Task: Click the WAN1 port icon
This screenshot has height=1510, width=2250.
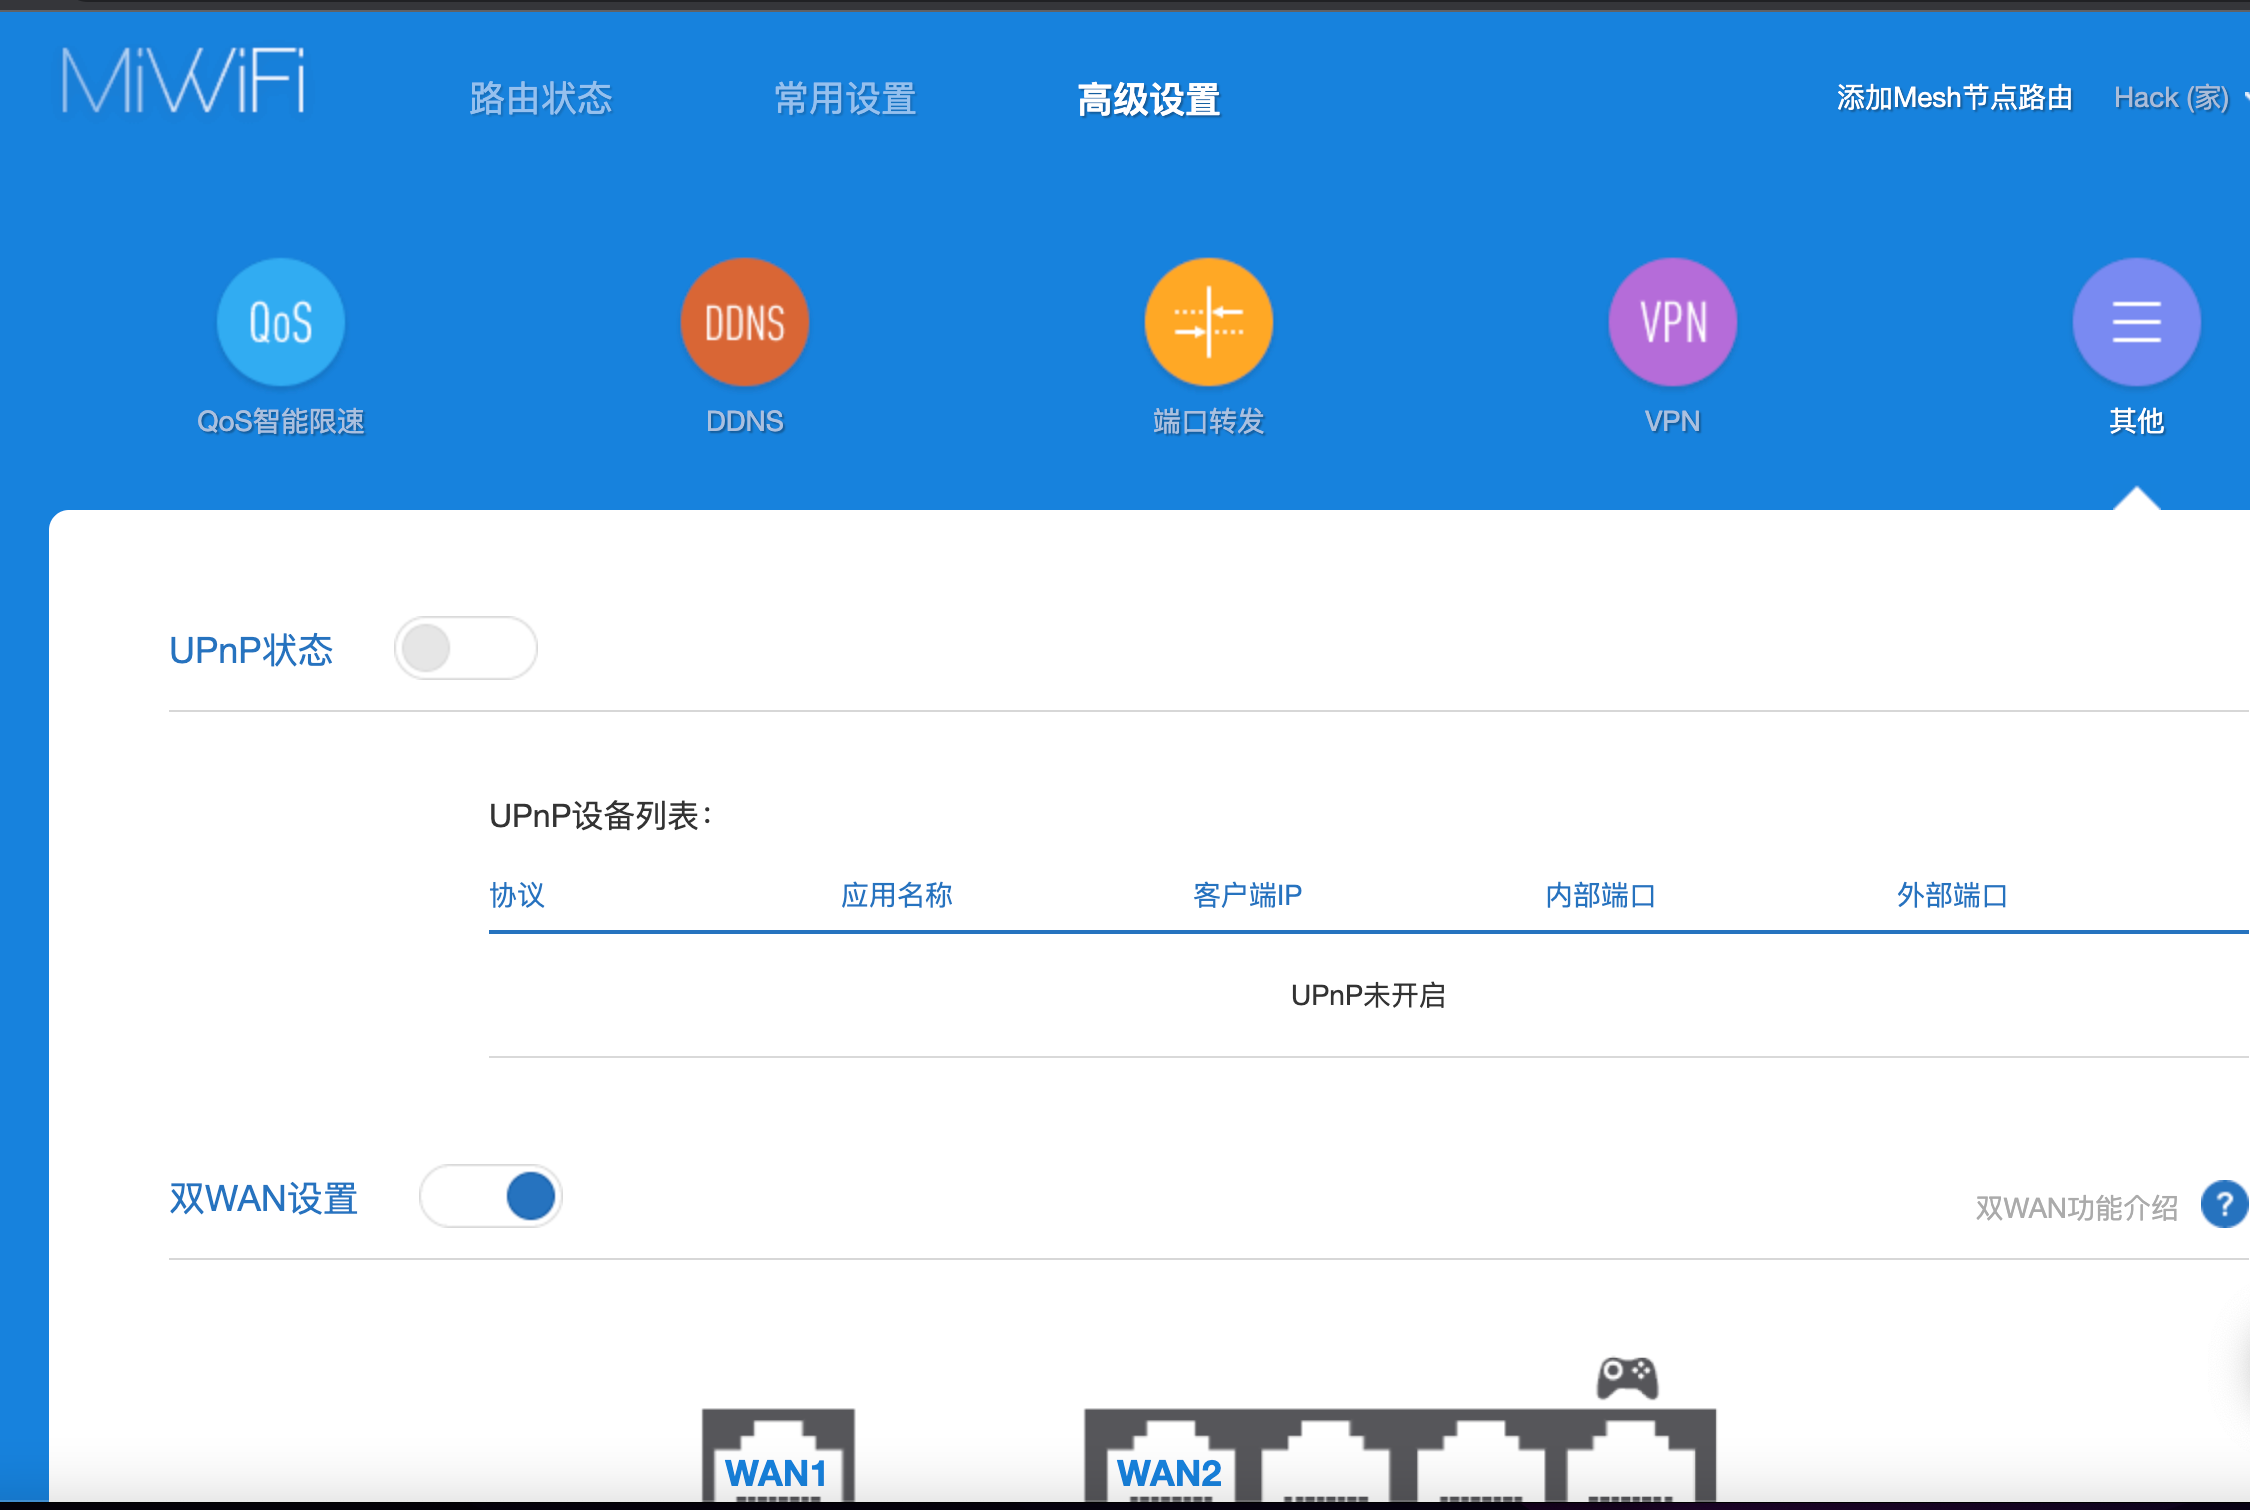Action: pyautogui.click(x=777, y=1458)
